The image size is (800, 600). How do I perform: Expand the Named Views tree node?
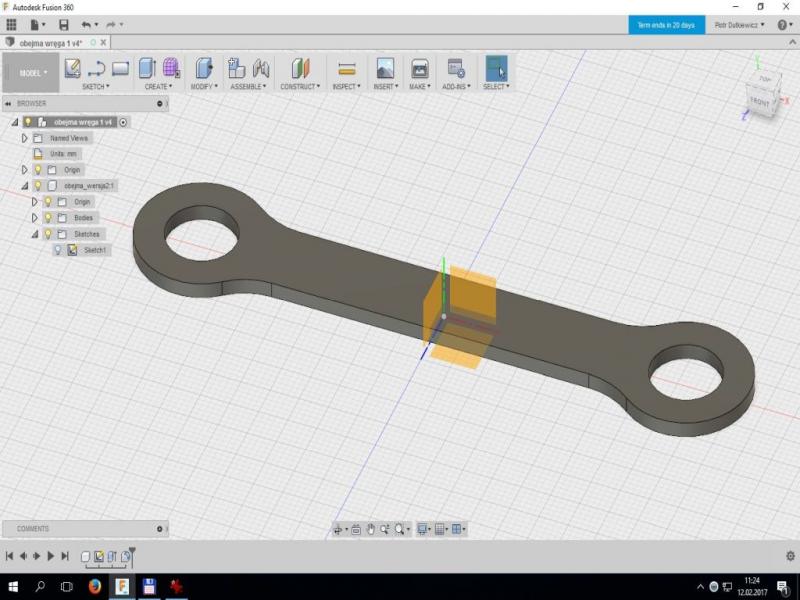[25, 138]
